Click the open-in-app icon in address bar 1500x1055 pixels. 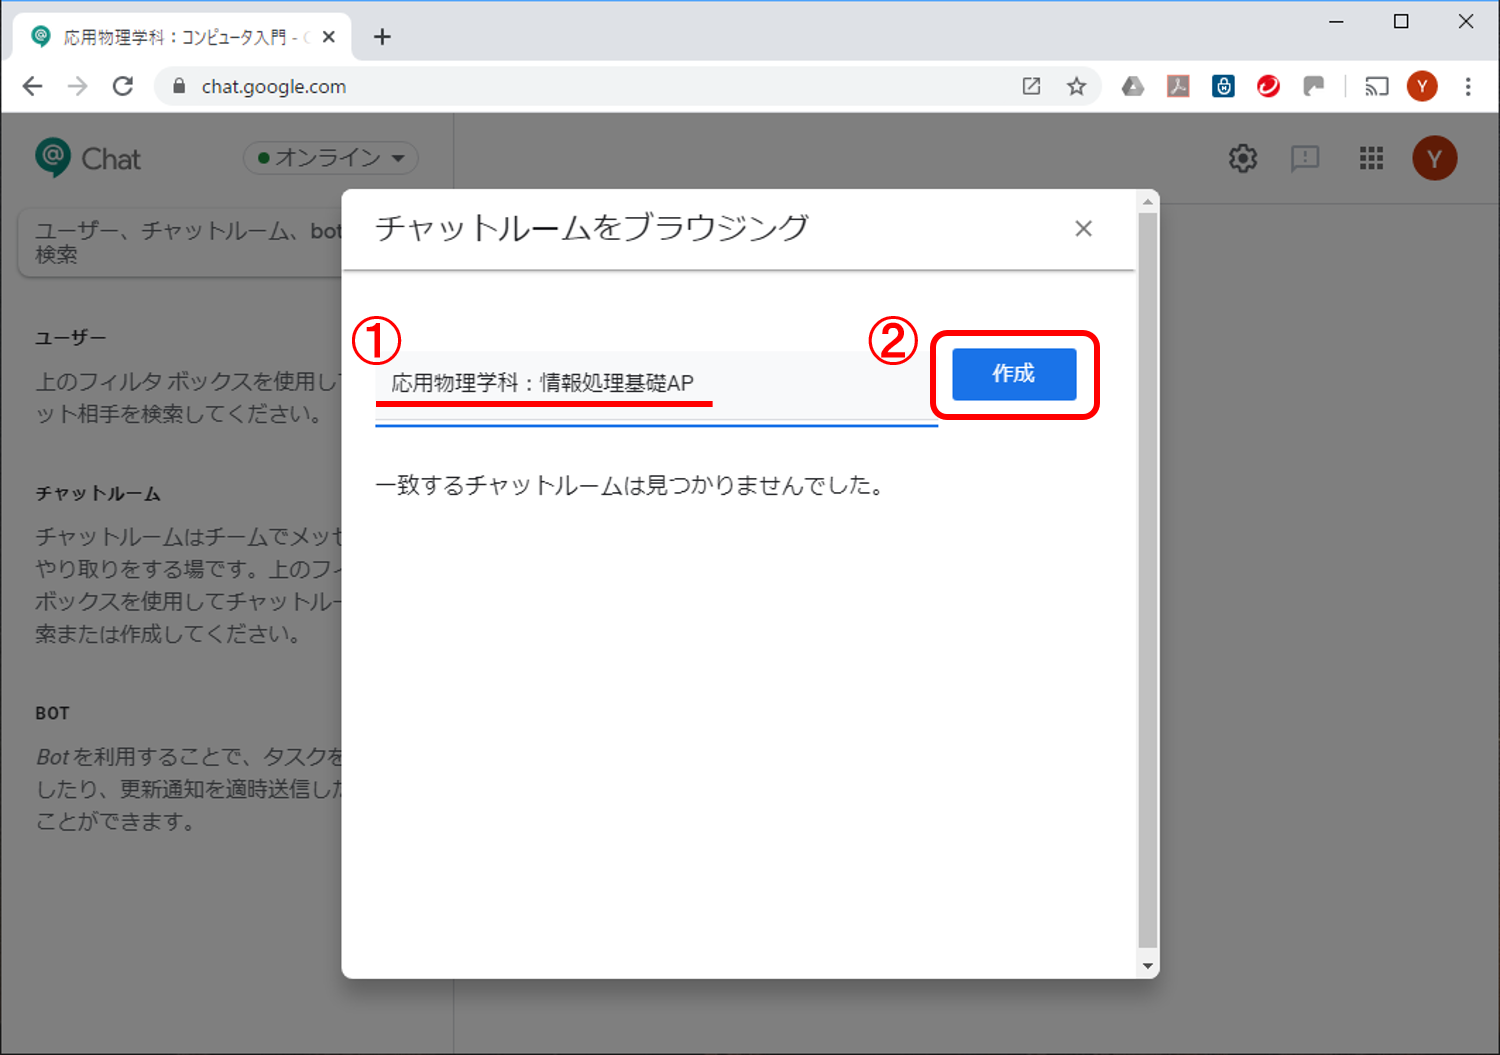point(1031,86)
